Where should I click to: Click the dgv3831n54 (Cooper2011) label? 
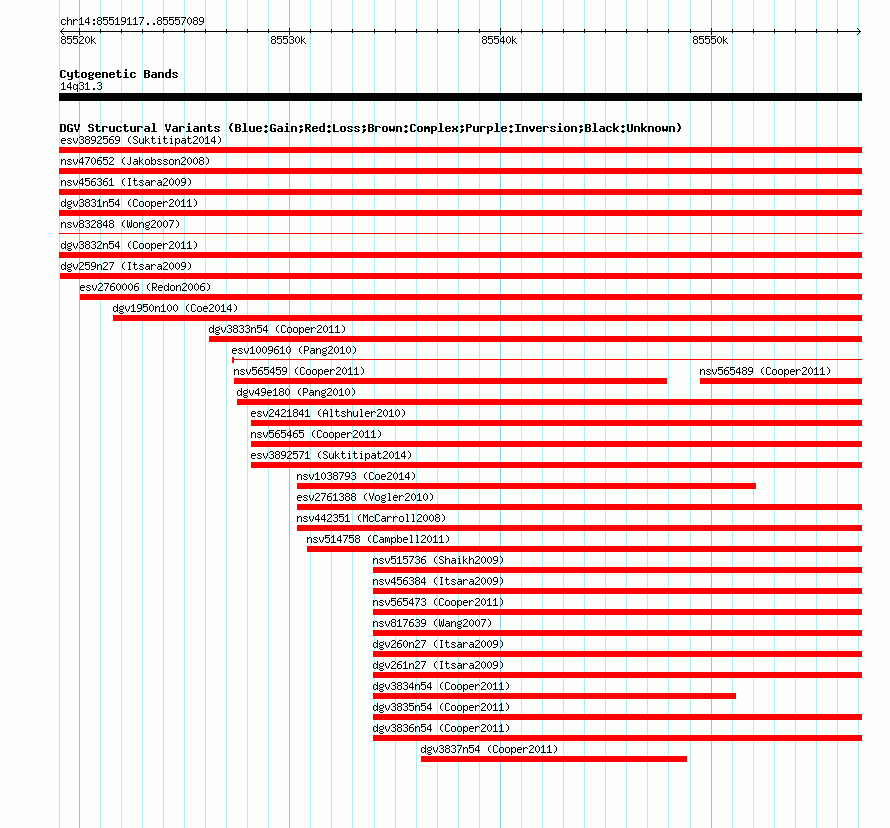pos(129,203)
